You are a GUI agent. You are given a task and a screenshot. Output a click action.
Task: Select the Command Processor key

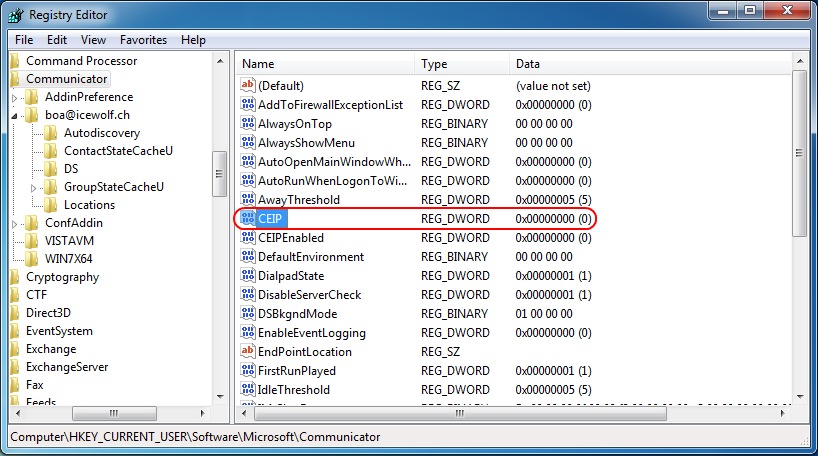81,61
